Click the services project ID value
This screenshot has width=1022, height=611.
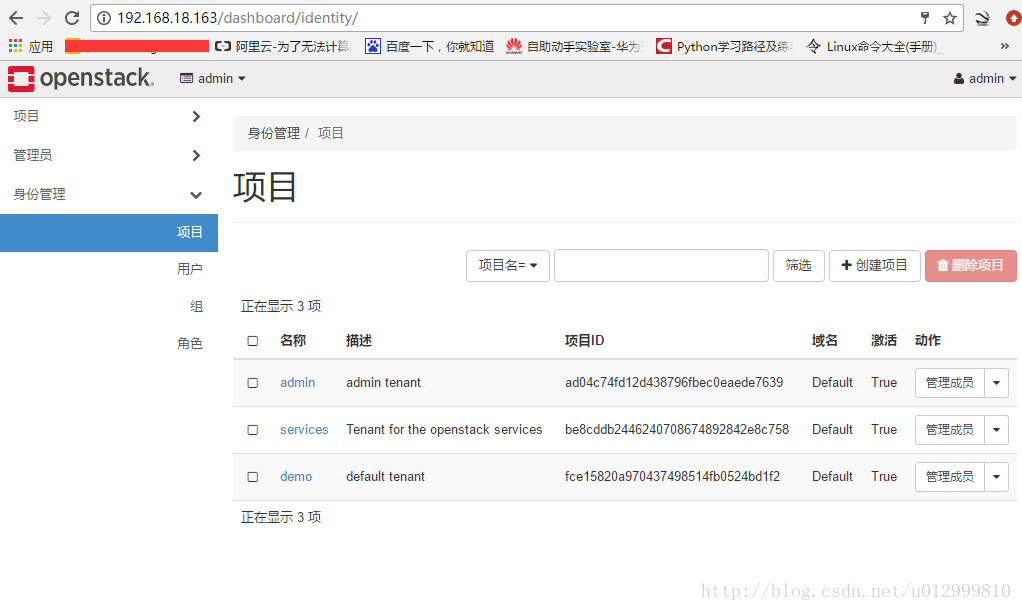tap(677, 430)
